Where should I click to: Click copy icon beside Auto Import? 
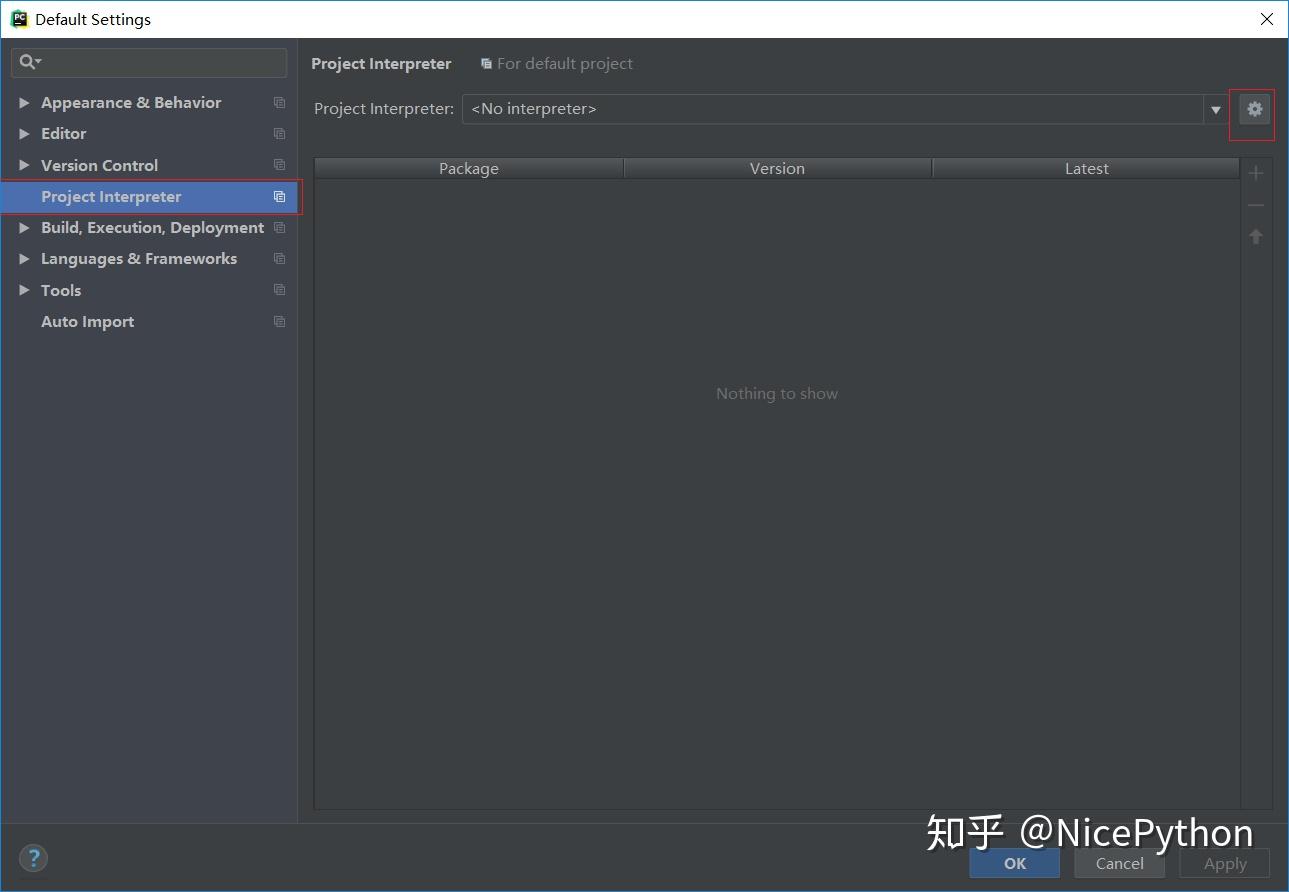point(279,322)
